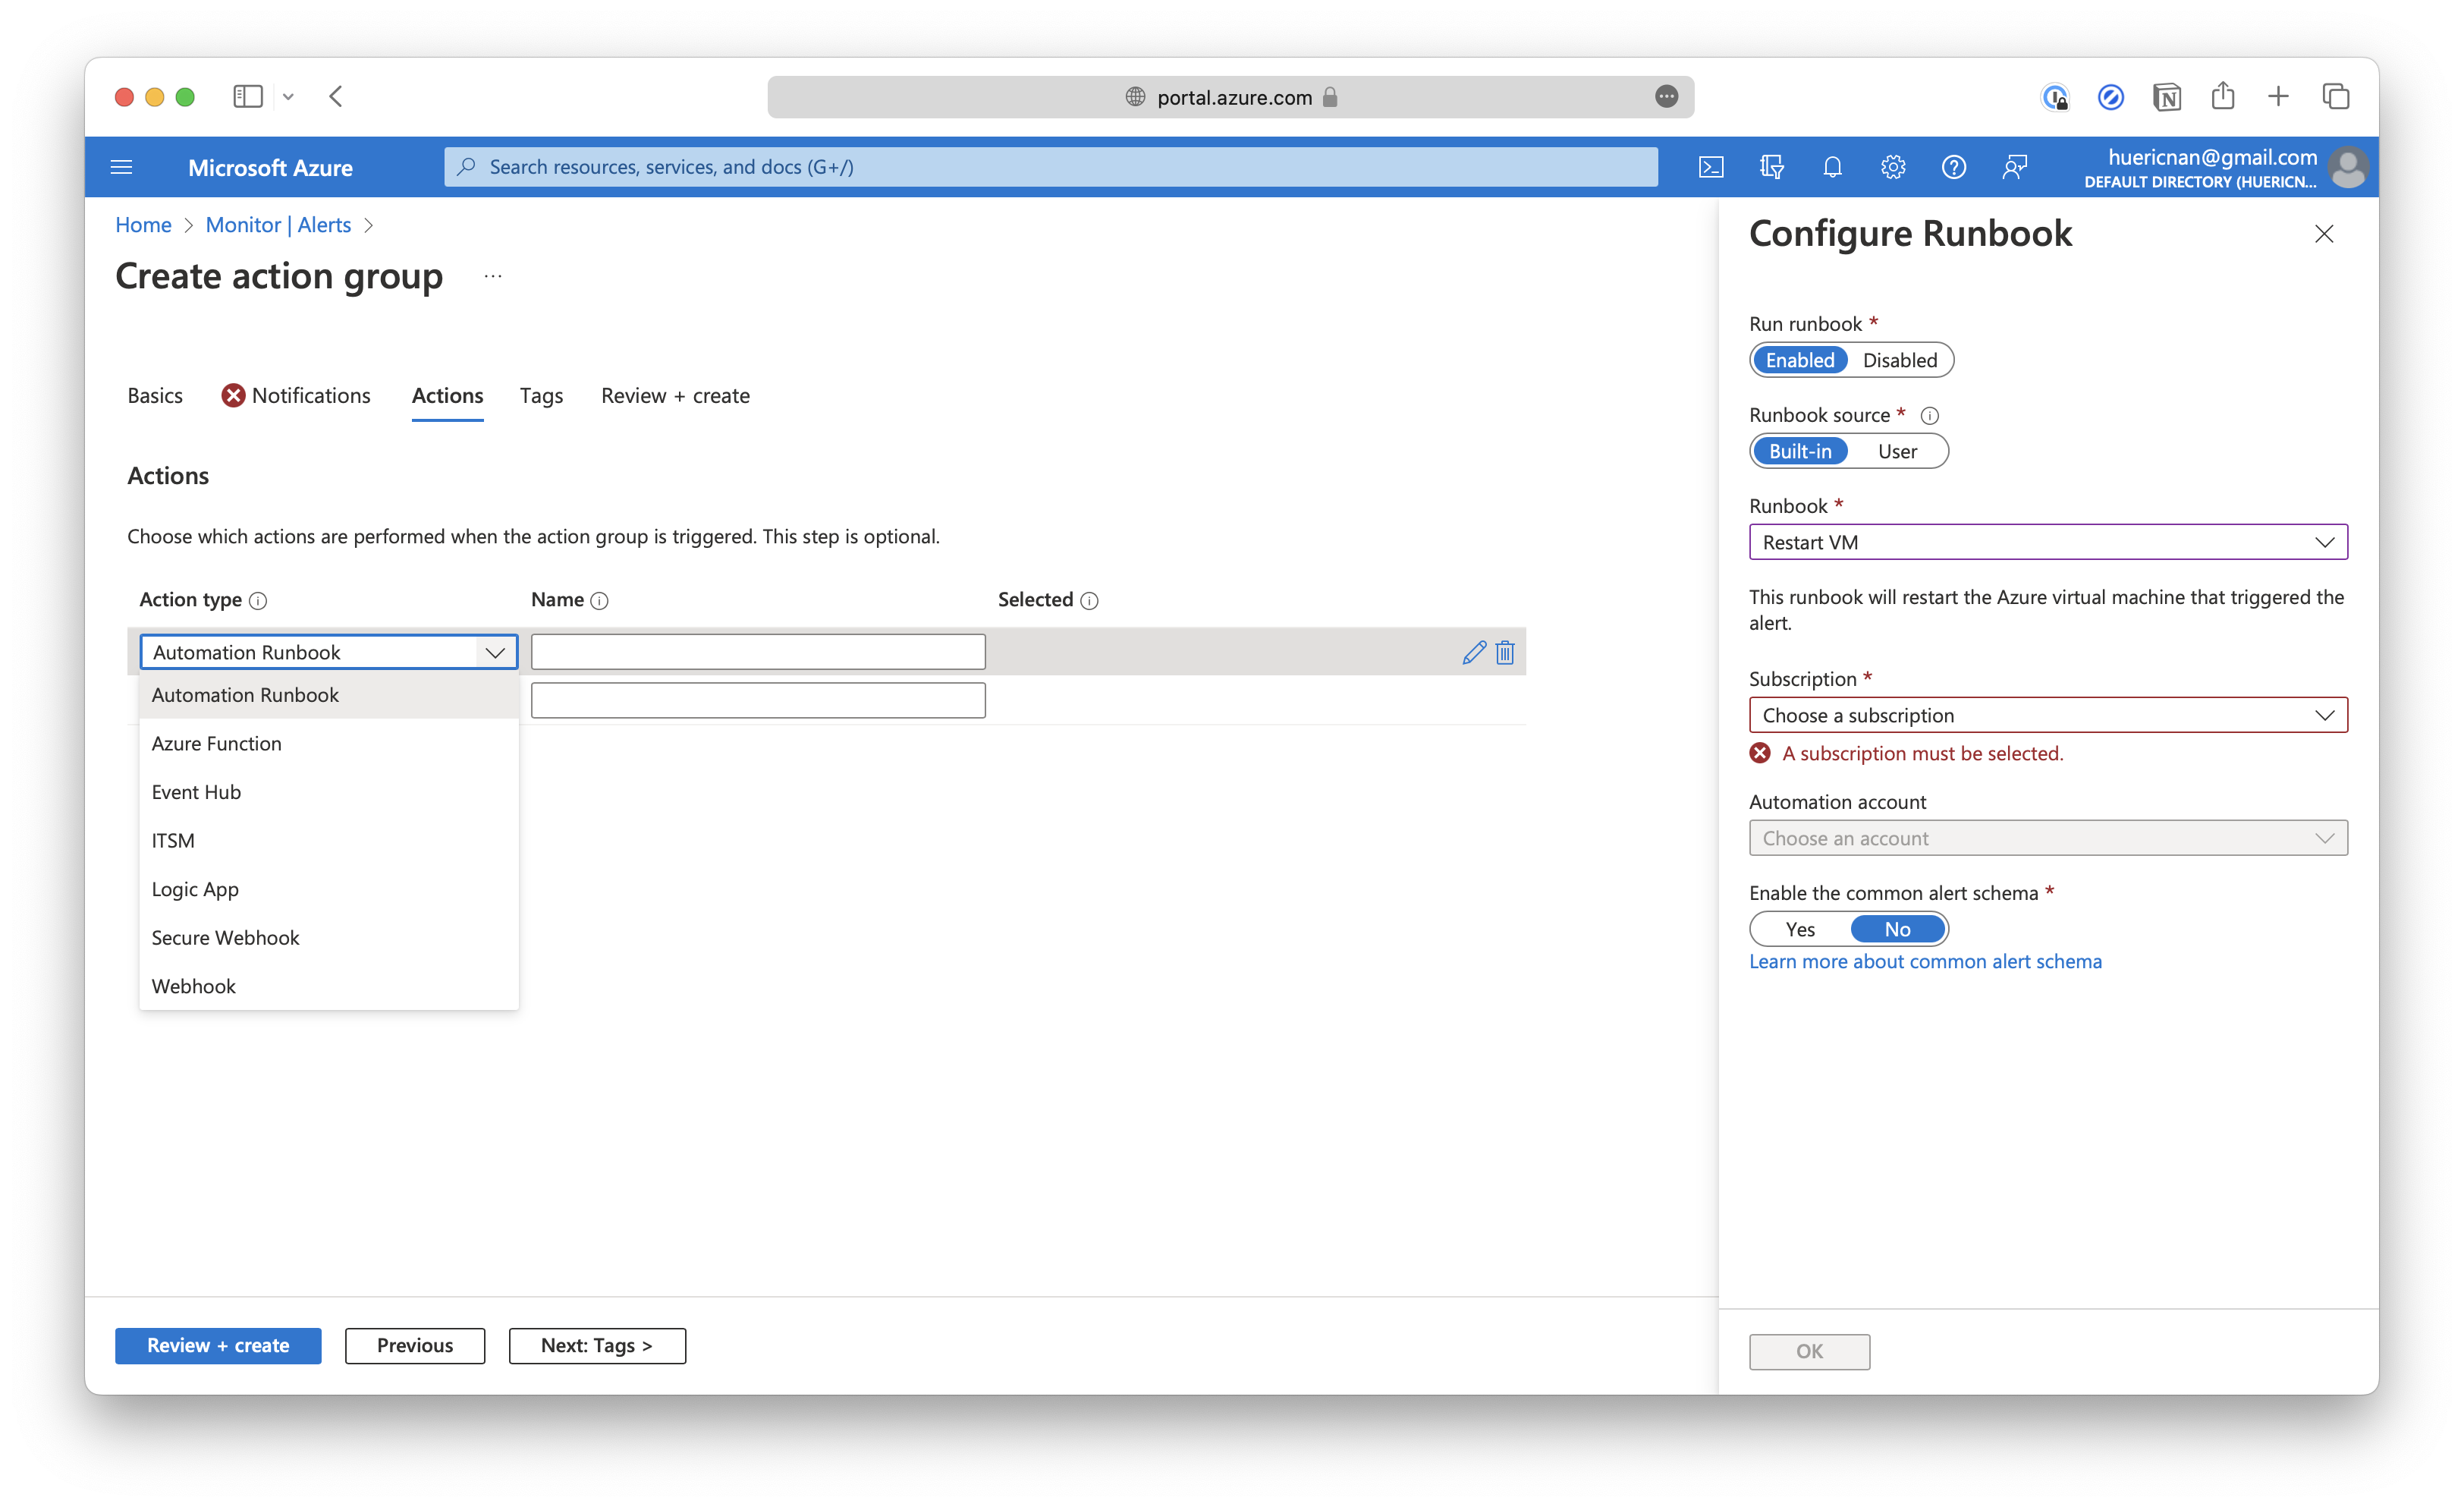The height and width of the screenshot is (1507, 2464).
Task: Select Built-in runbook source
Action: click(x=1799, y=451)
